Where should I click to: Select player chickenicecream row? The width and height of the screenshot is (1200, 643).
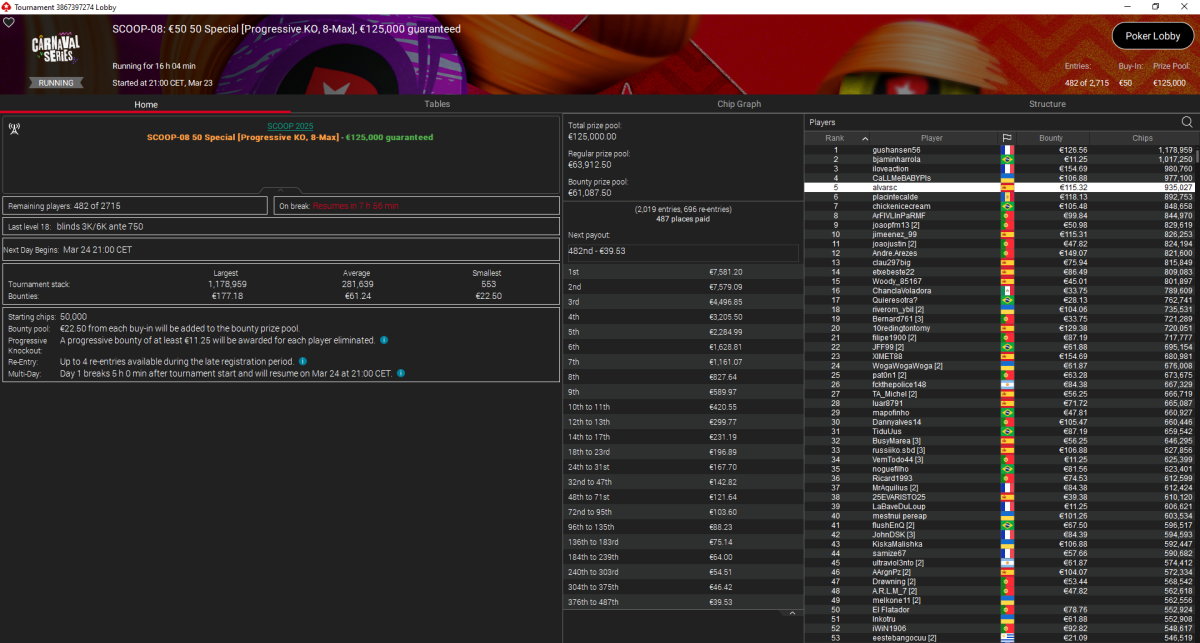1000,206
